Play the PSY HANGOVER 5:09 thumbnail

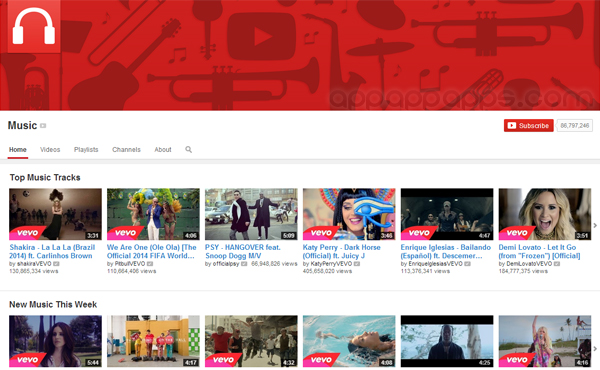251,214
